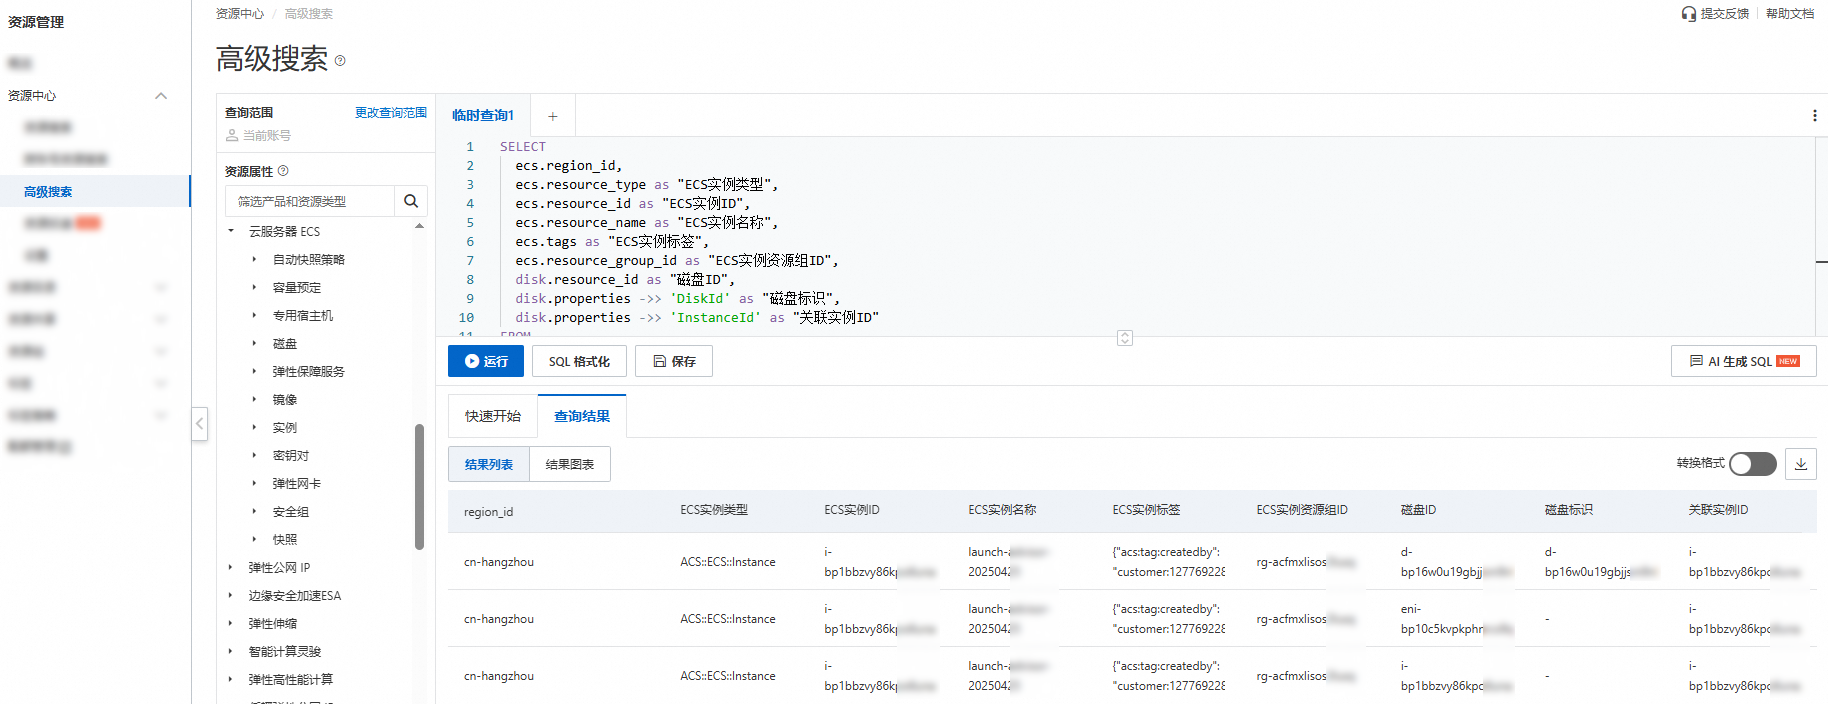Toggle the 转换格式 switch
The width and height of the screenshot is (1828, 704).
(1753, 464)
